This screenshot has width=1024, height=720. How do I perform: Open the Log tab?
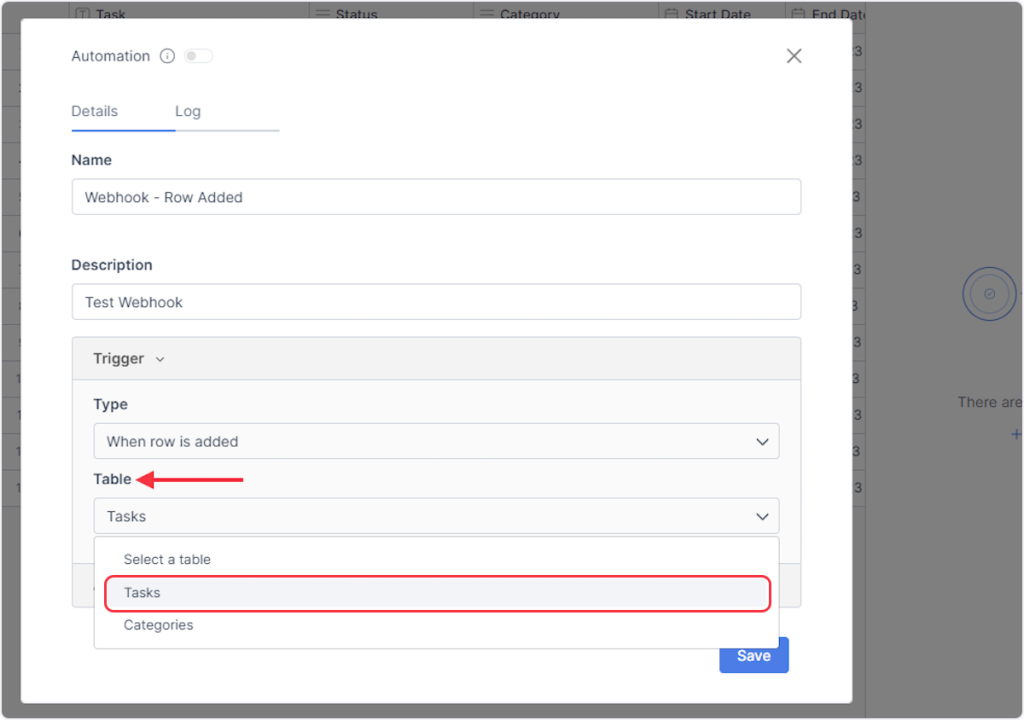188,111
